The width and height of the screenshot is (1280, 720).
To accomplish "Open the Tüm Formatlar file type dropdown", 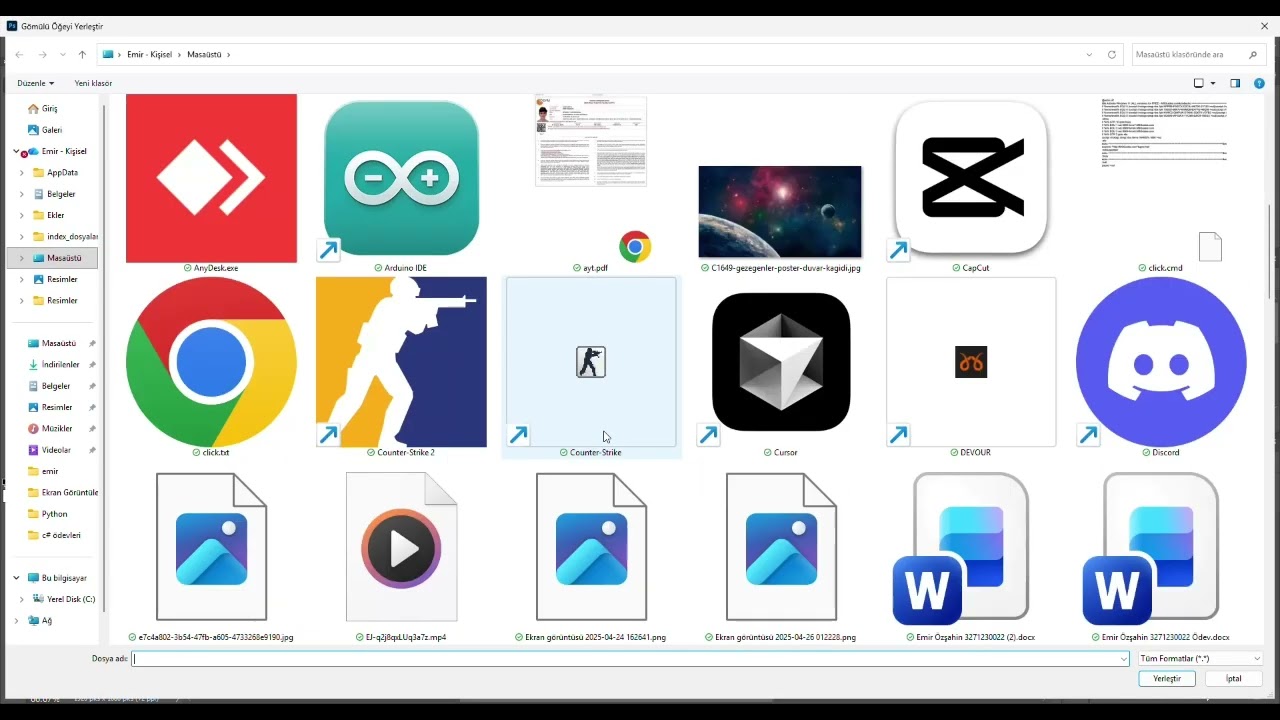I will 1200,659.
